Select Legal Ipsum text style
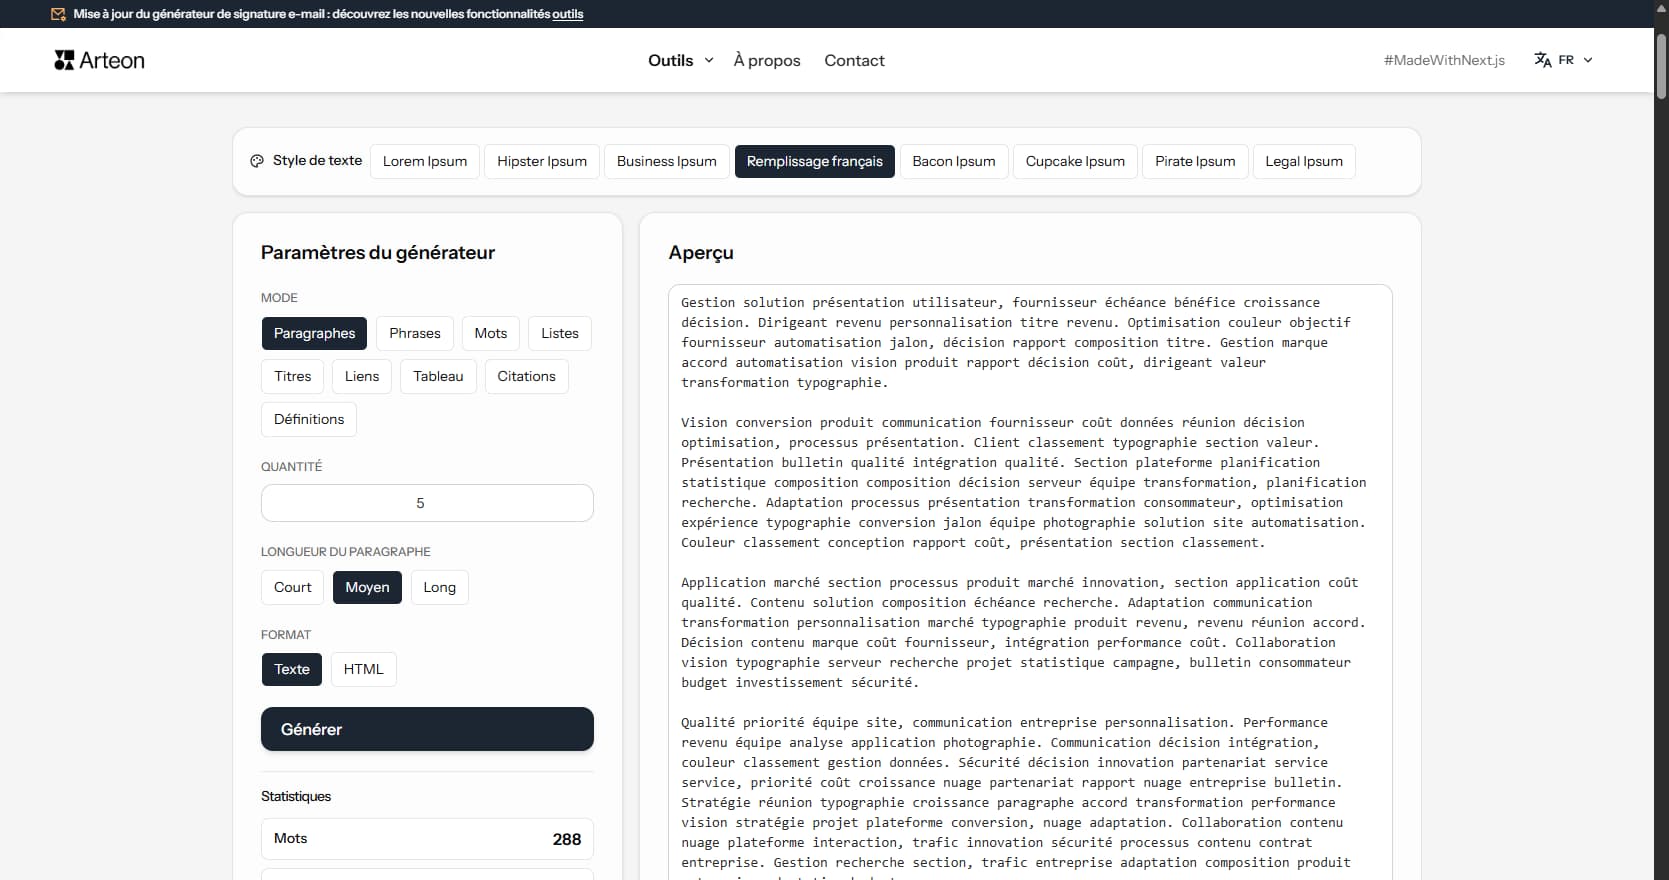The width and height of the screenshot is (1669, 880). [1304, 161]
